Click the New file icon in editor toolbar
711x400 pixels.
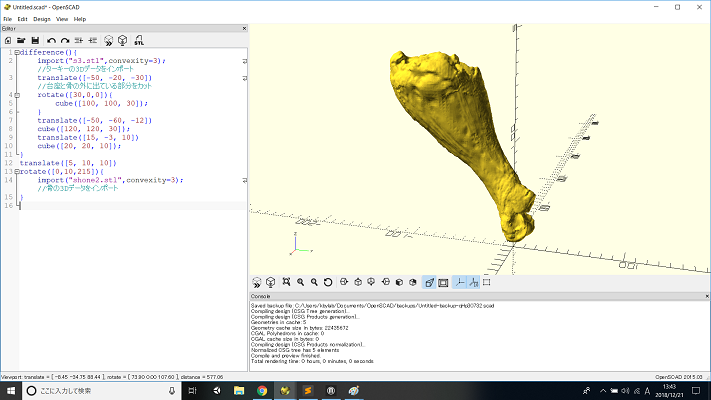click(x=8, y=41)
